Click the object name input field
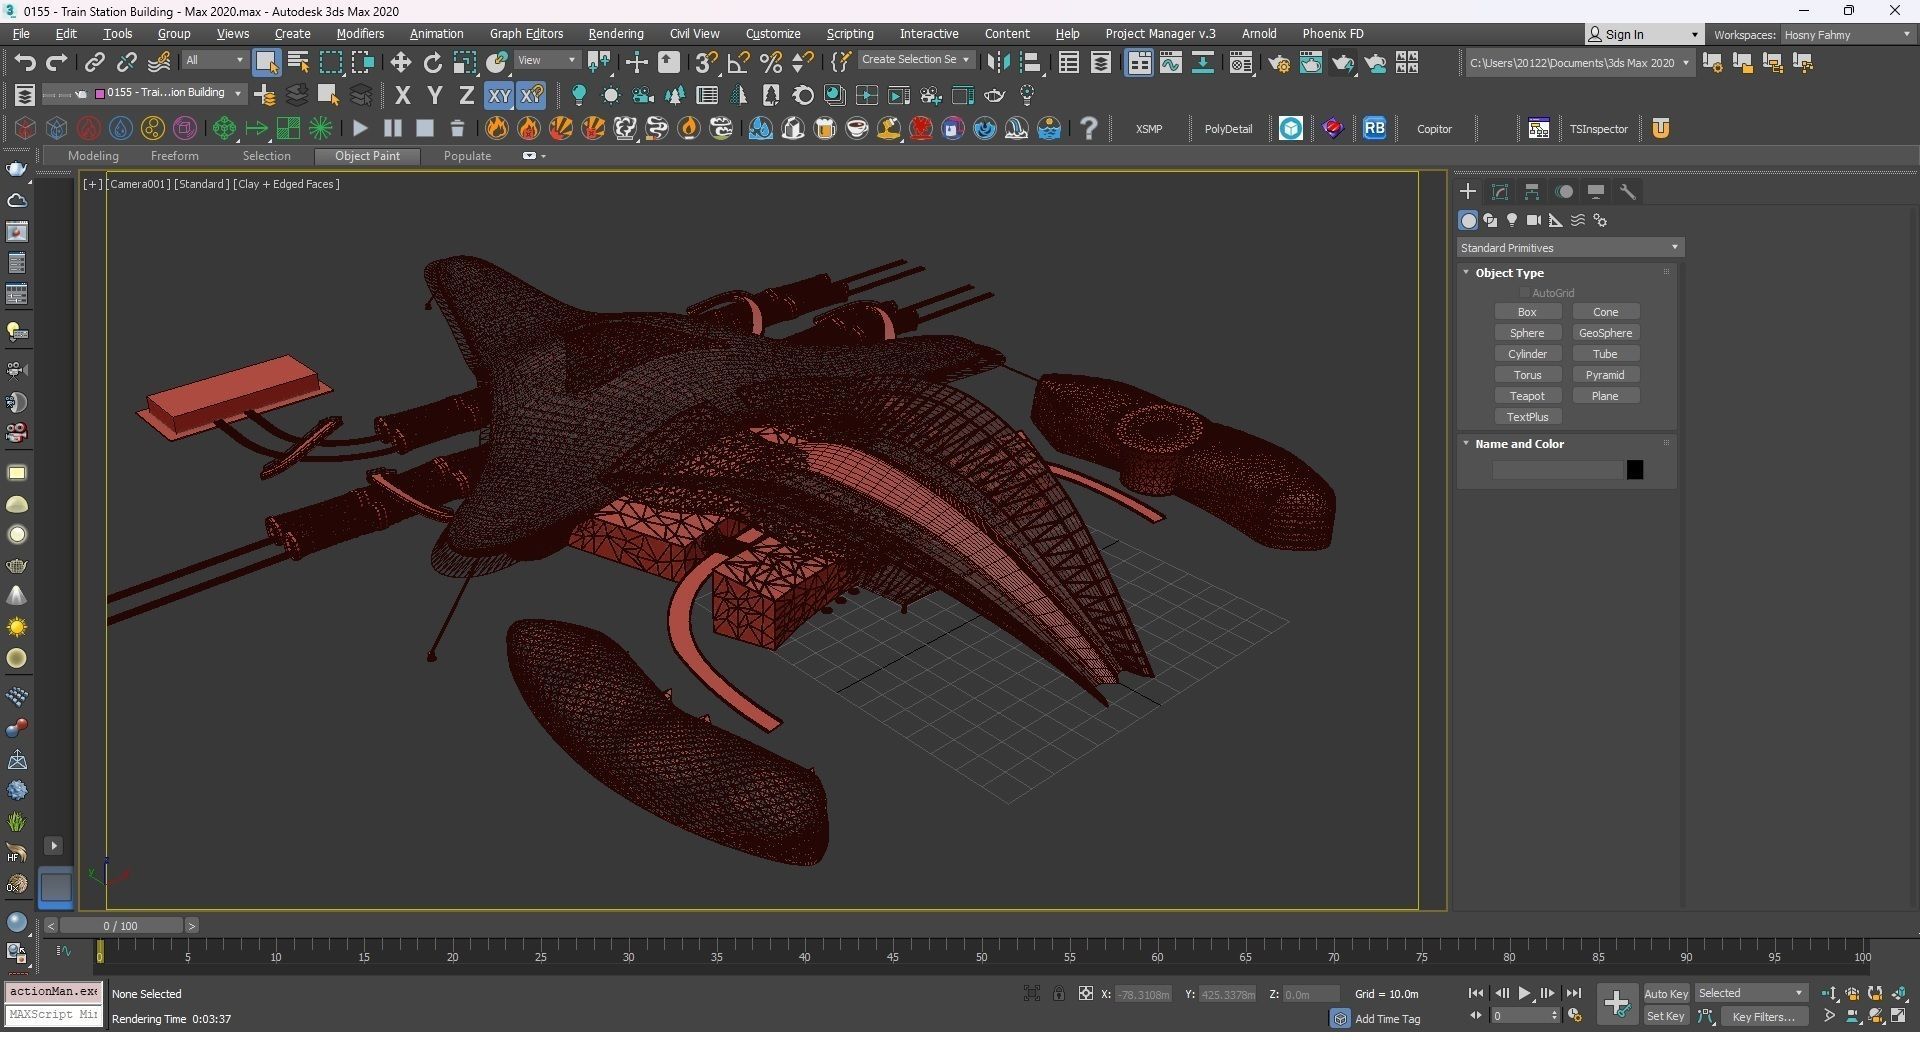Viewport: 1920px width, 1040px height. [x=1557, y=470]
